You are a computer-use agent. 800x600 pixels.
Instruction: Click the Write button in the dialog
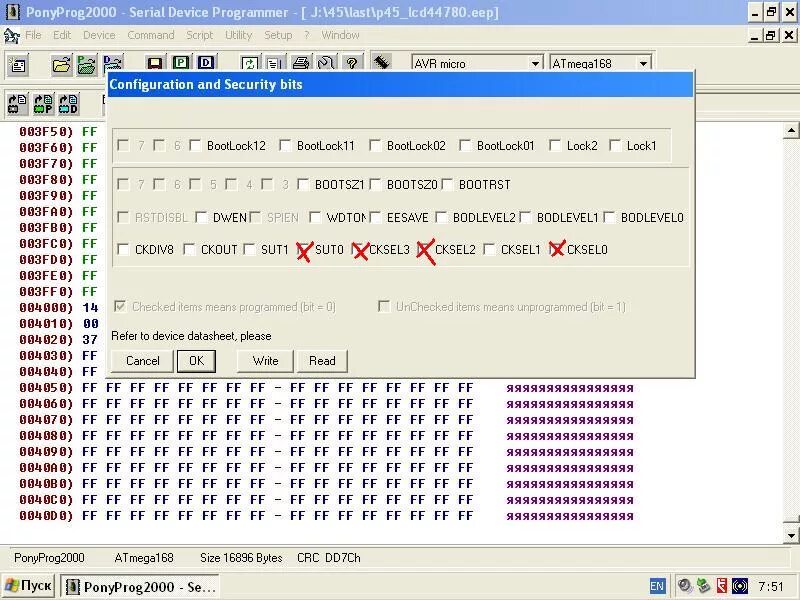tap(265, 361)
